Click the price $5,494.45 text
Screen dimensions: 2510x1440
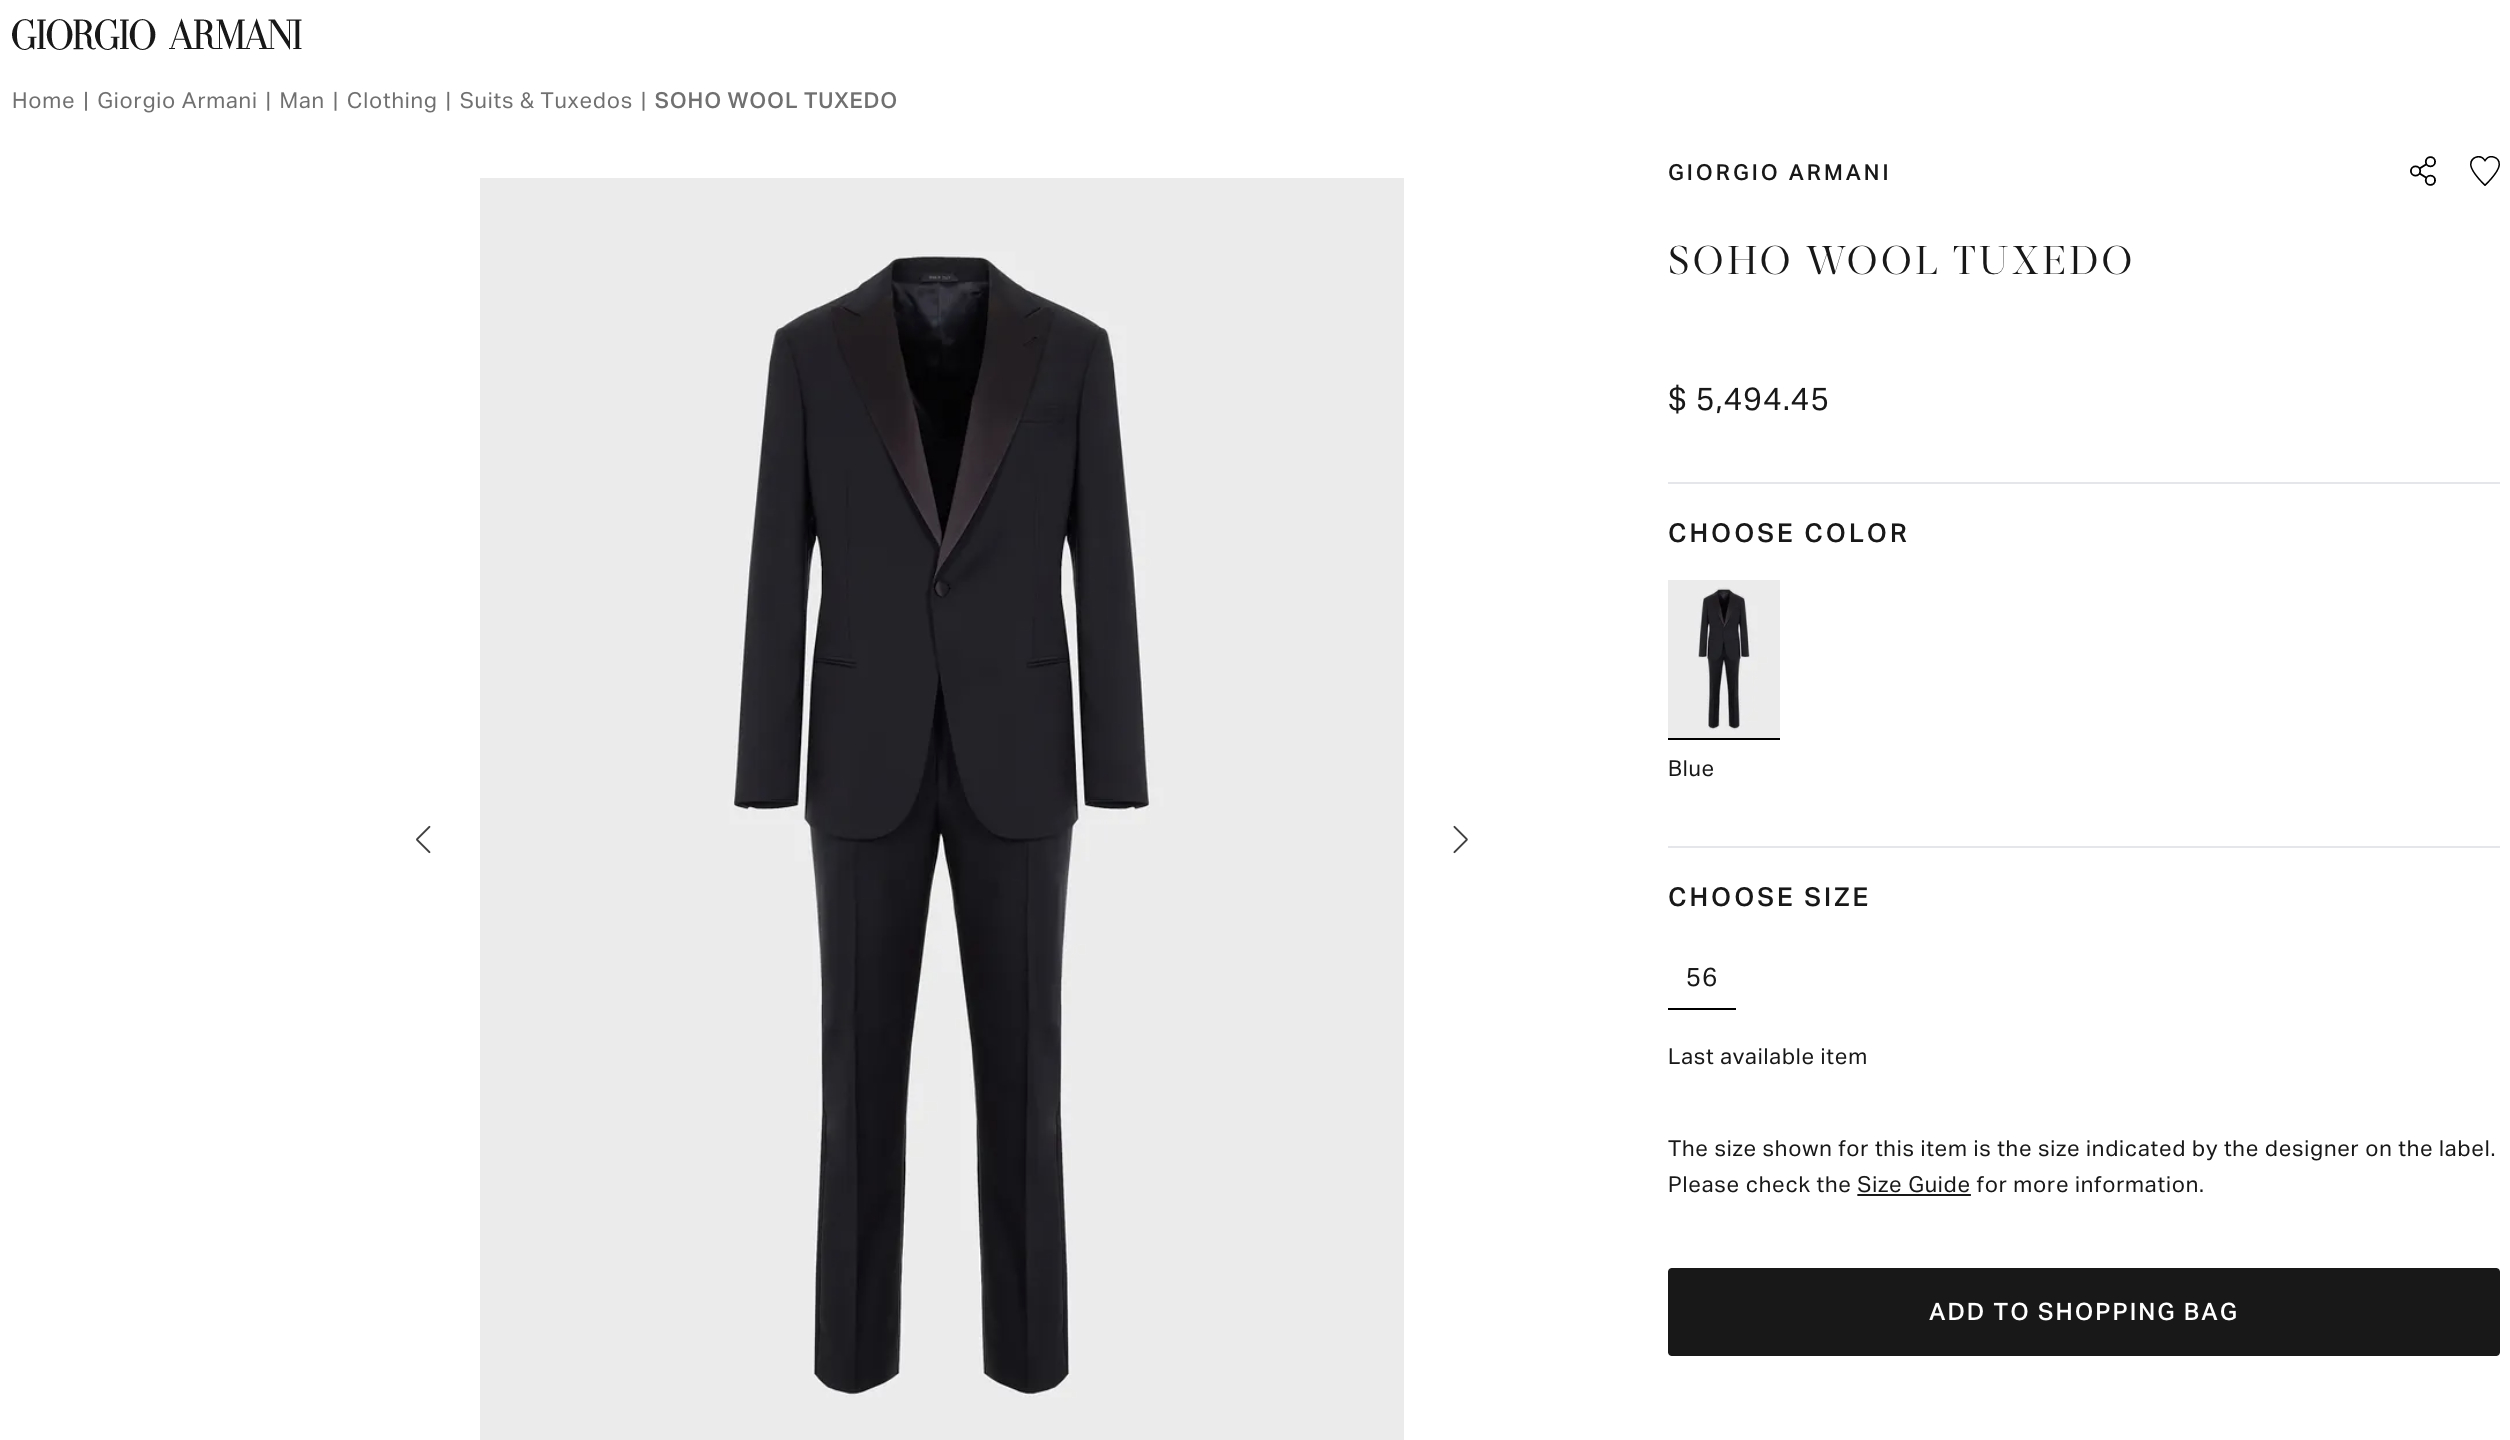[x=1746, y=399]
